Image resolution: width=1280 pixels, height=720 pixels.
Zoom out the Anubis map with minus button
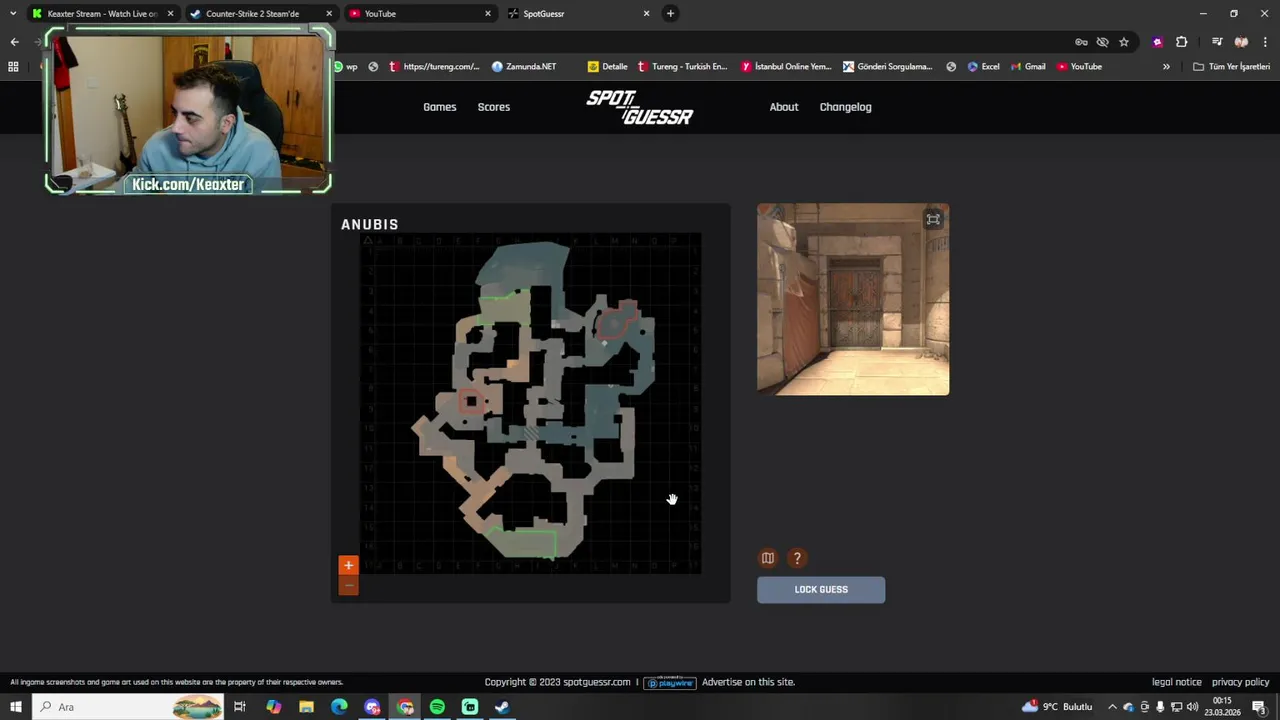(x=348, y=586)
